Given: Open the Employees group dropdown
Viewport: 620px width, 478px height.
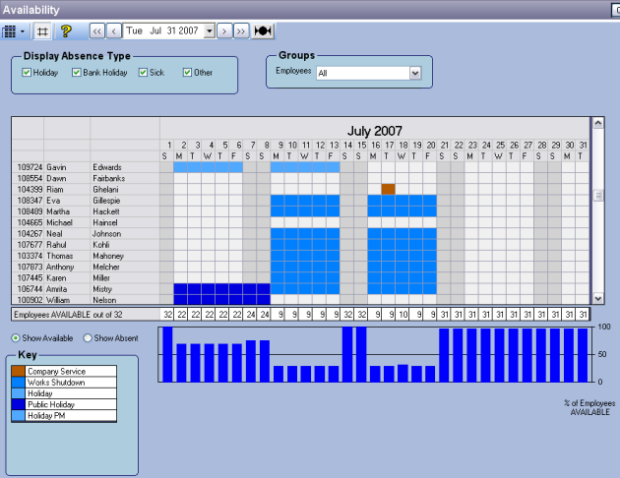Looking at the screenshot, I should point(414,73).
